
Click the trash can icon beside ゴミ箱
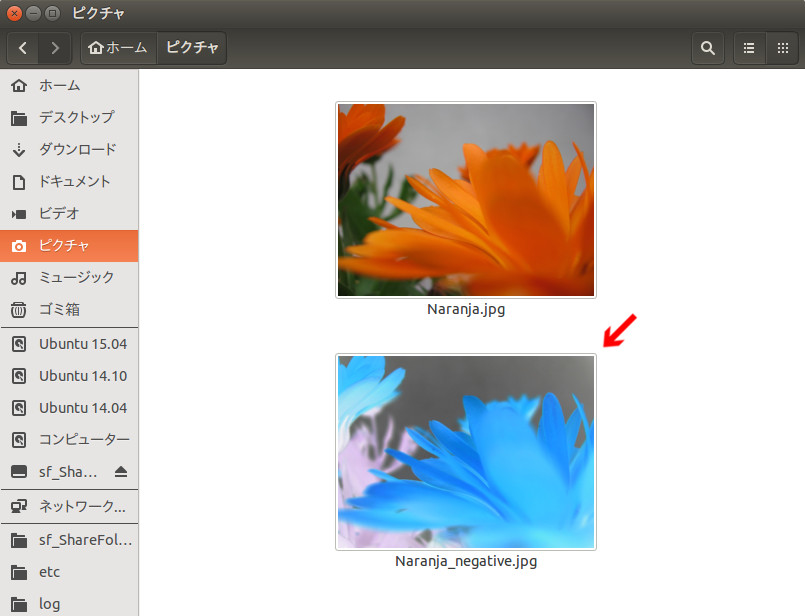(x=19, y=310)
